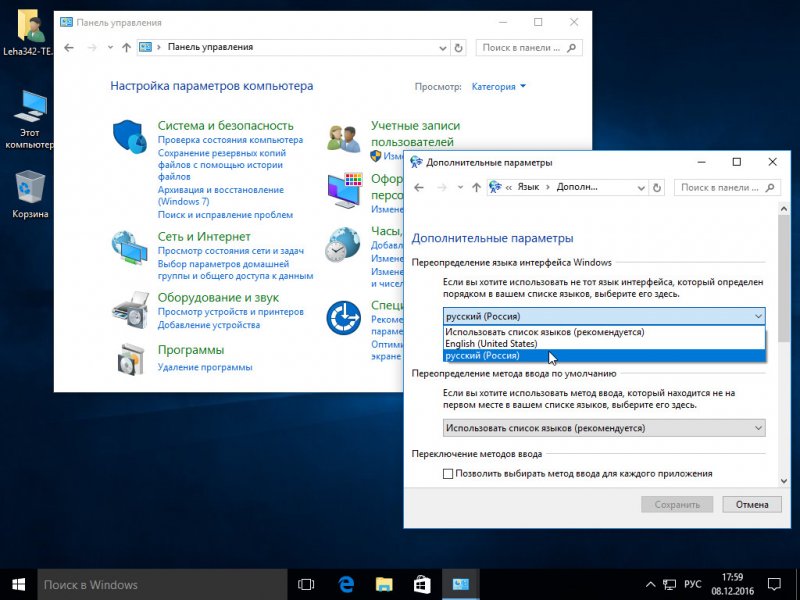Image resolution: width=800 pixels, height=600 pixels.
Task: Open the Категория view dropdown
Action: coord(498,87)
